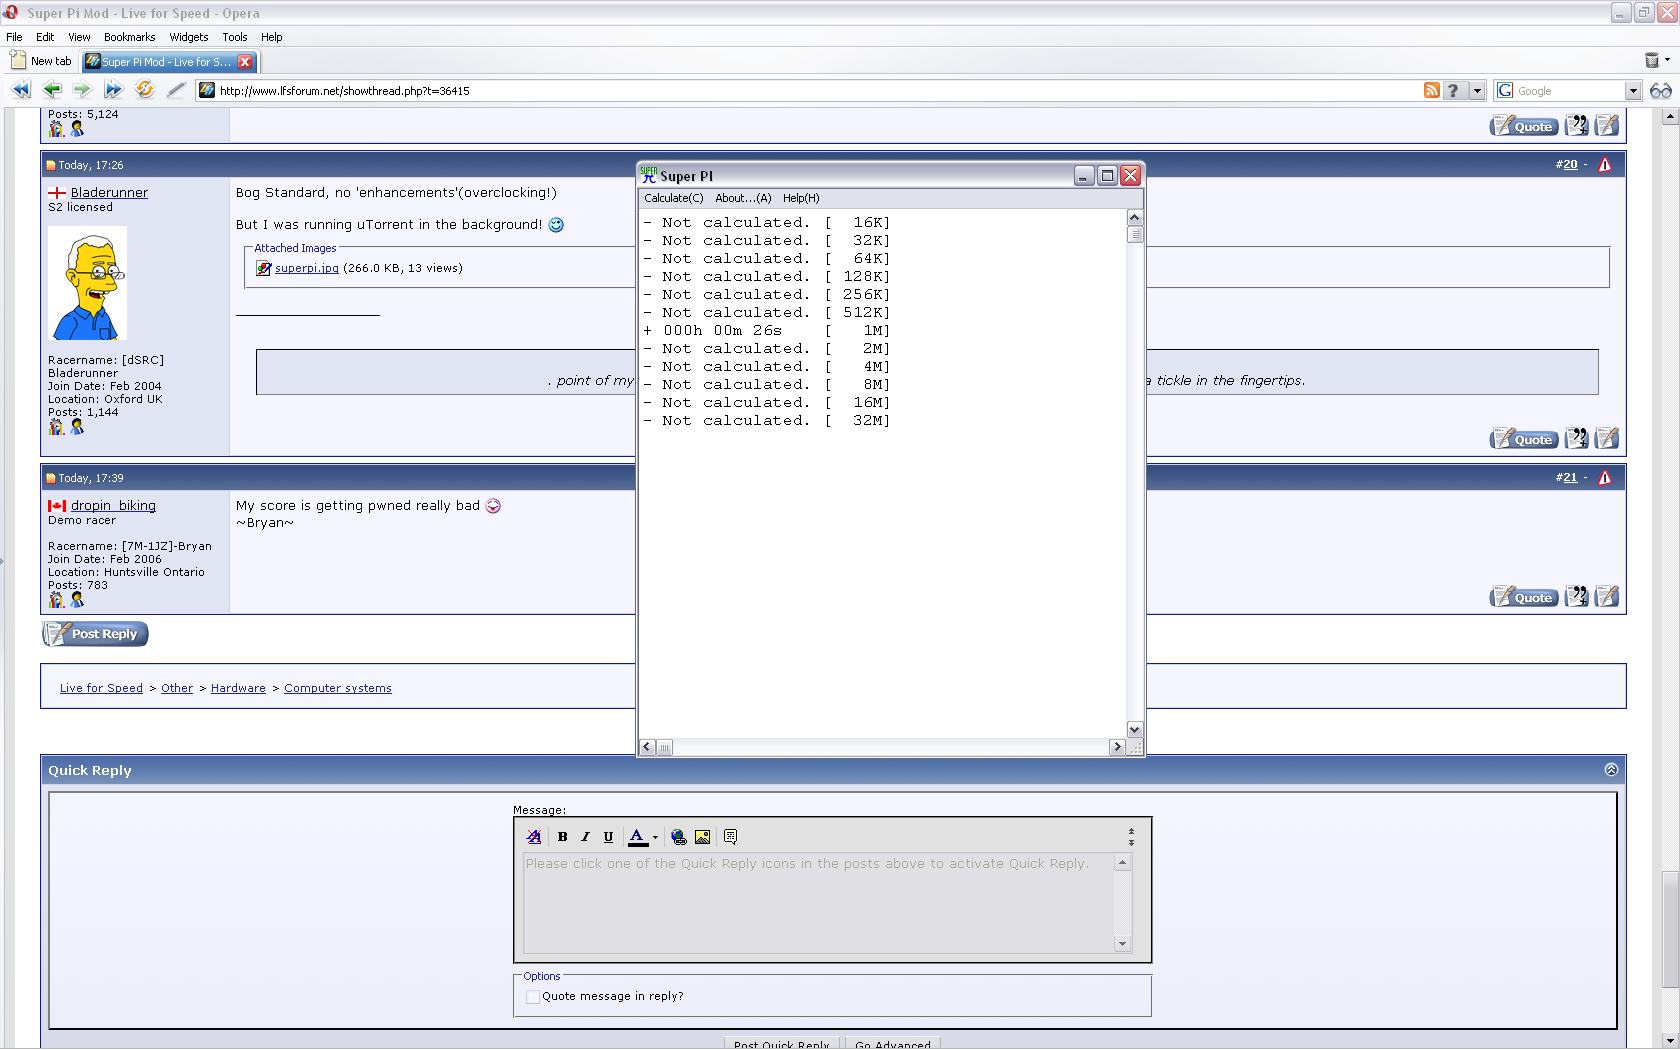This screenshot has width=1680, height=1050.
Task: Click the editor size stepper arrows
Action: click(x=1131, y=836)
